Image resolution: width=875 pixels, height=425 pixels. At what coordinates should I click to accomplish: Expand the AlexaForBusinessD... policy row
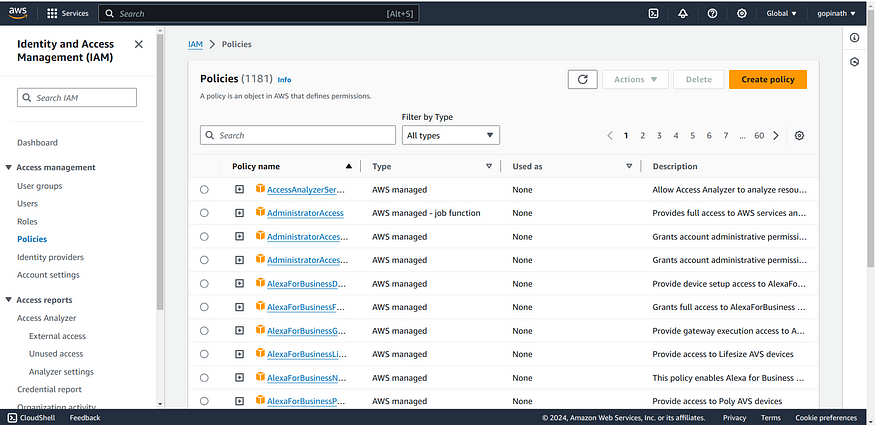(239, 283)
